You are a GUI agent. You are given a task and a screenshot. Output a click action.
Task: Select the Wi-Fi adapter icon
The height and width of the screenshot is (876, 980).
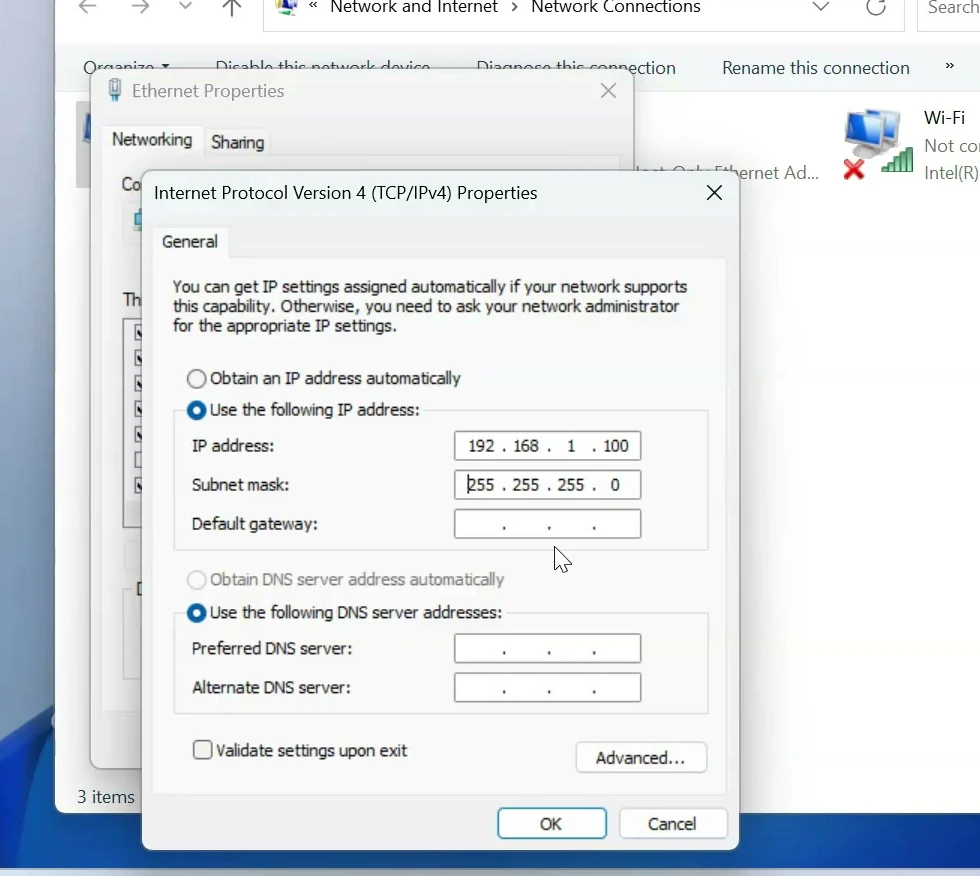[878, 144]
